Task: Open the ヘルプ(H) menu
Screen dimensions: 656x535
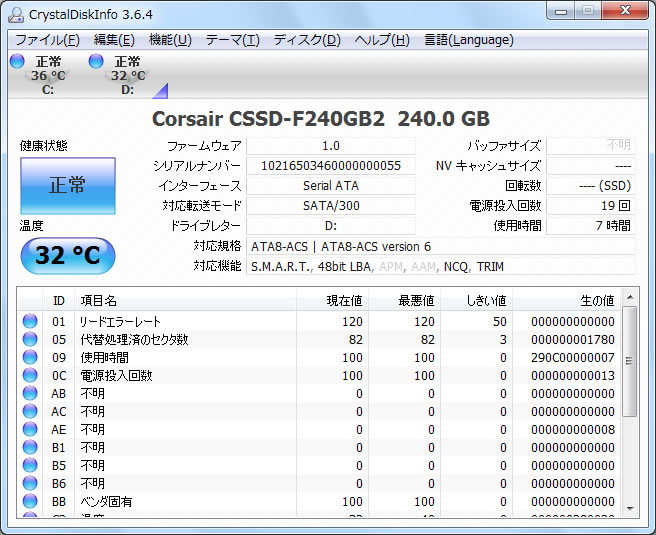Action: click(x=382, y=40)
